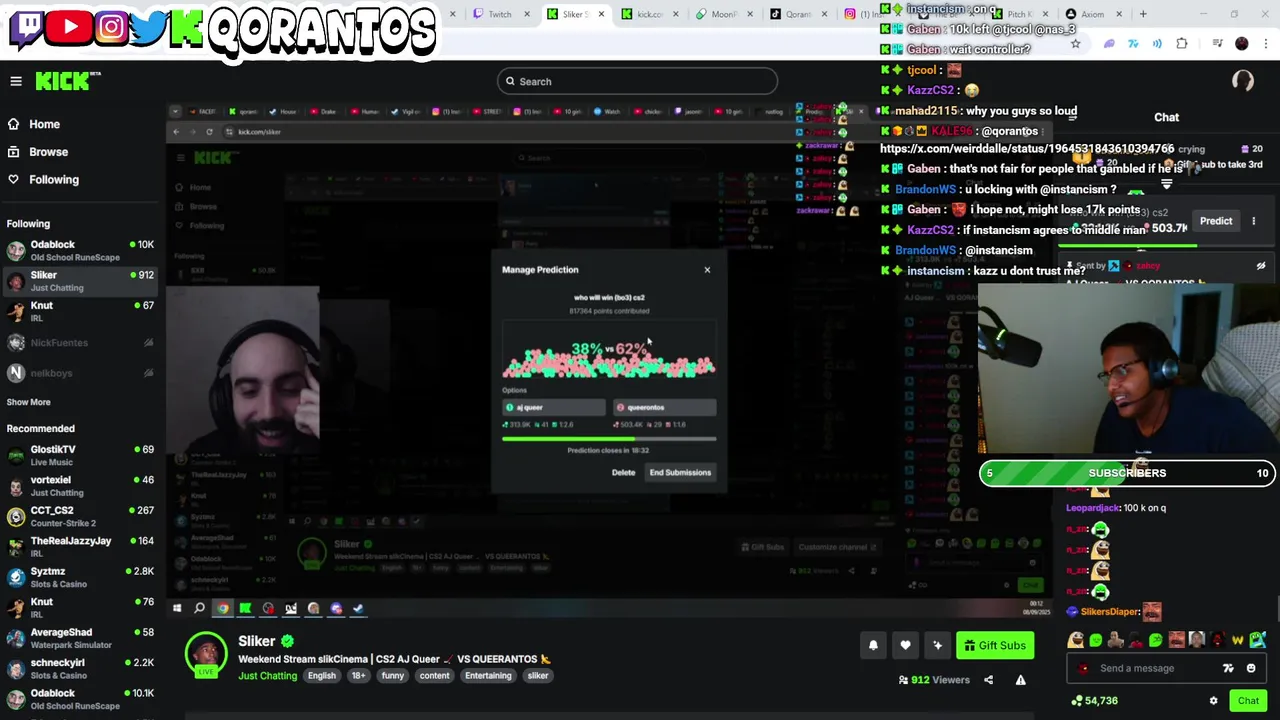Select the 18+ tag

[358, 676]
